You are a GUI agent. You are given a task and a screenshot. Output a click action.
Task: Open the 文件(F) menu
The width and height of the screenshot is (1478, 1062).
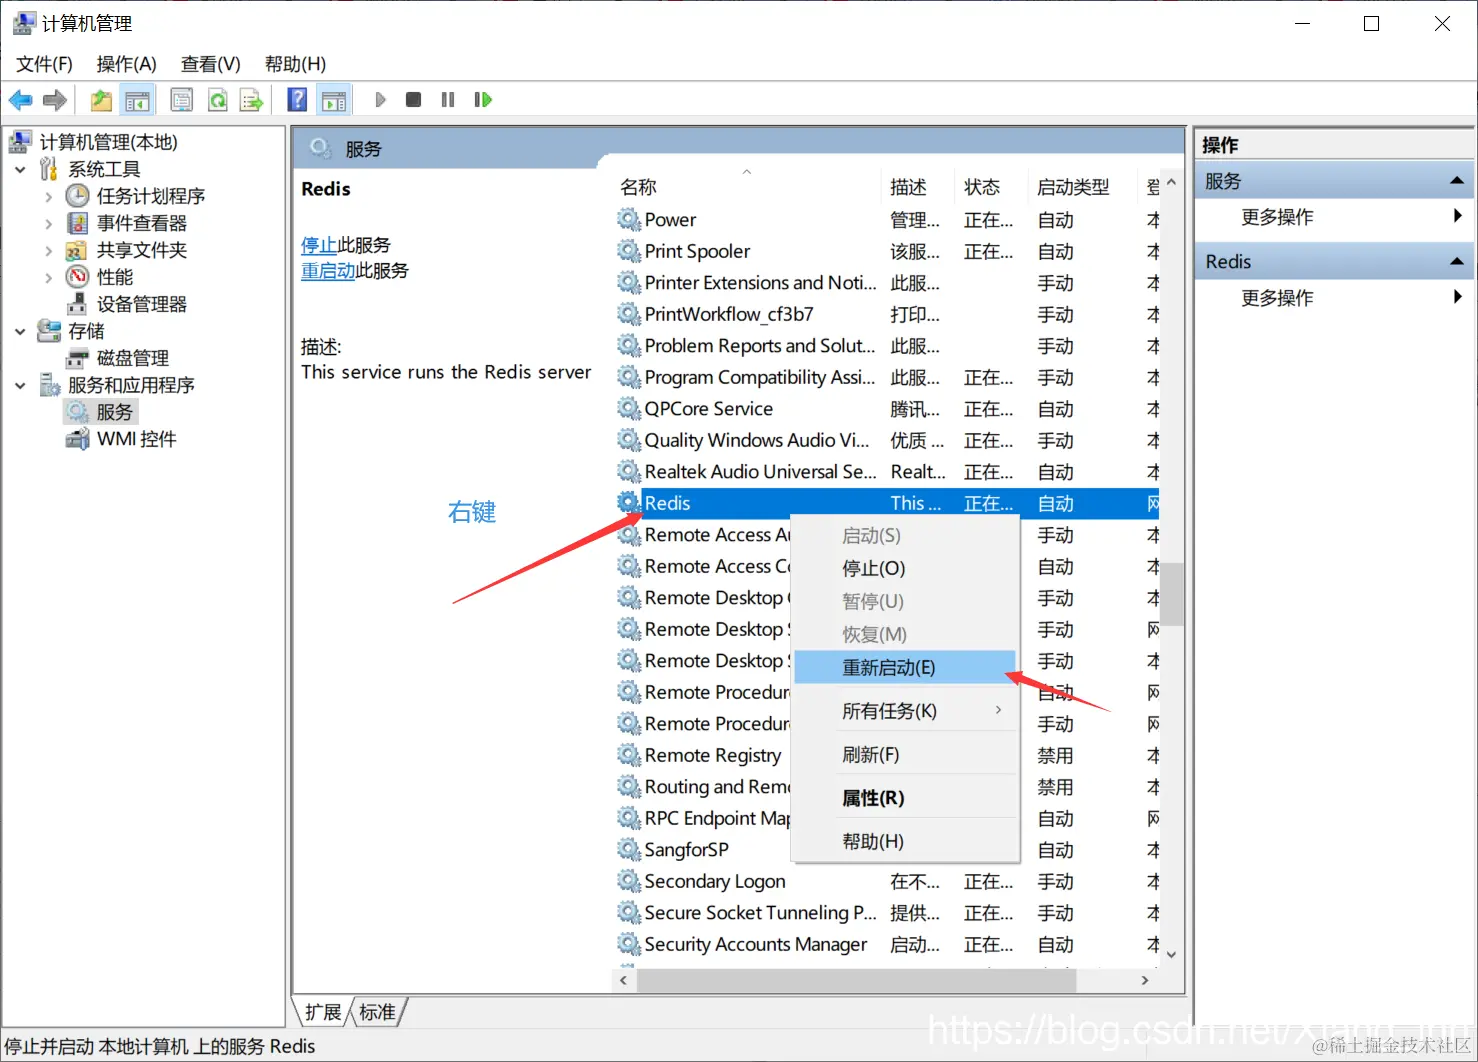pyautogui.click(x=44, y=64)
